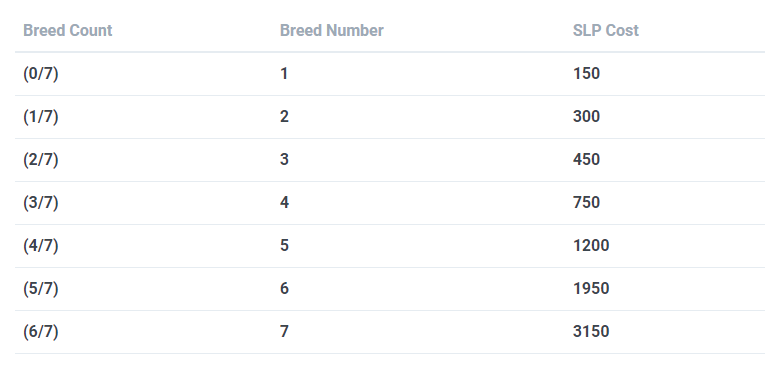Select the (5/7) breed count cell
The image size is (784, 372).
pyautogui.click(x=40, y=289)
